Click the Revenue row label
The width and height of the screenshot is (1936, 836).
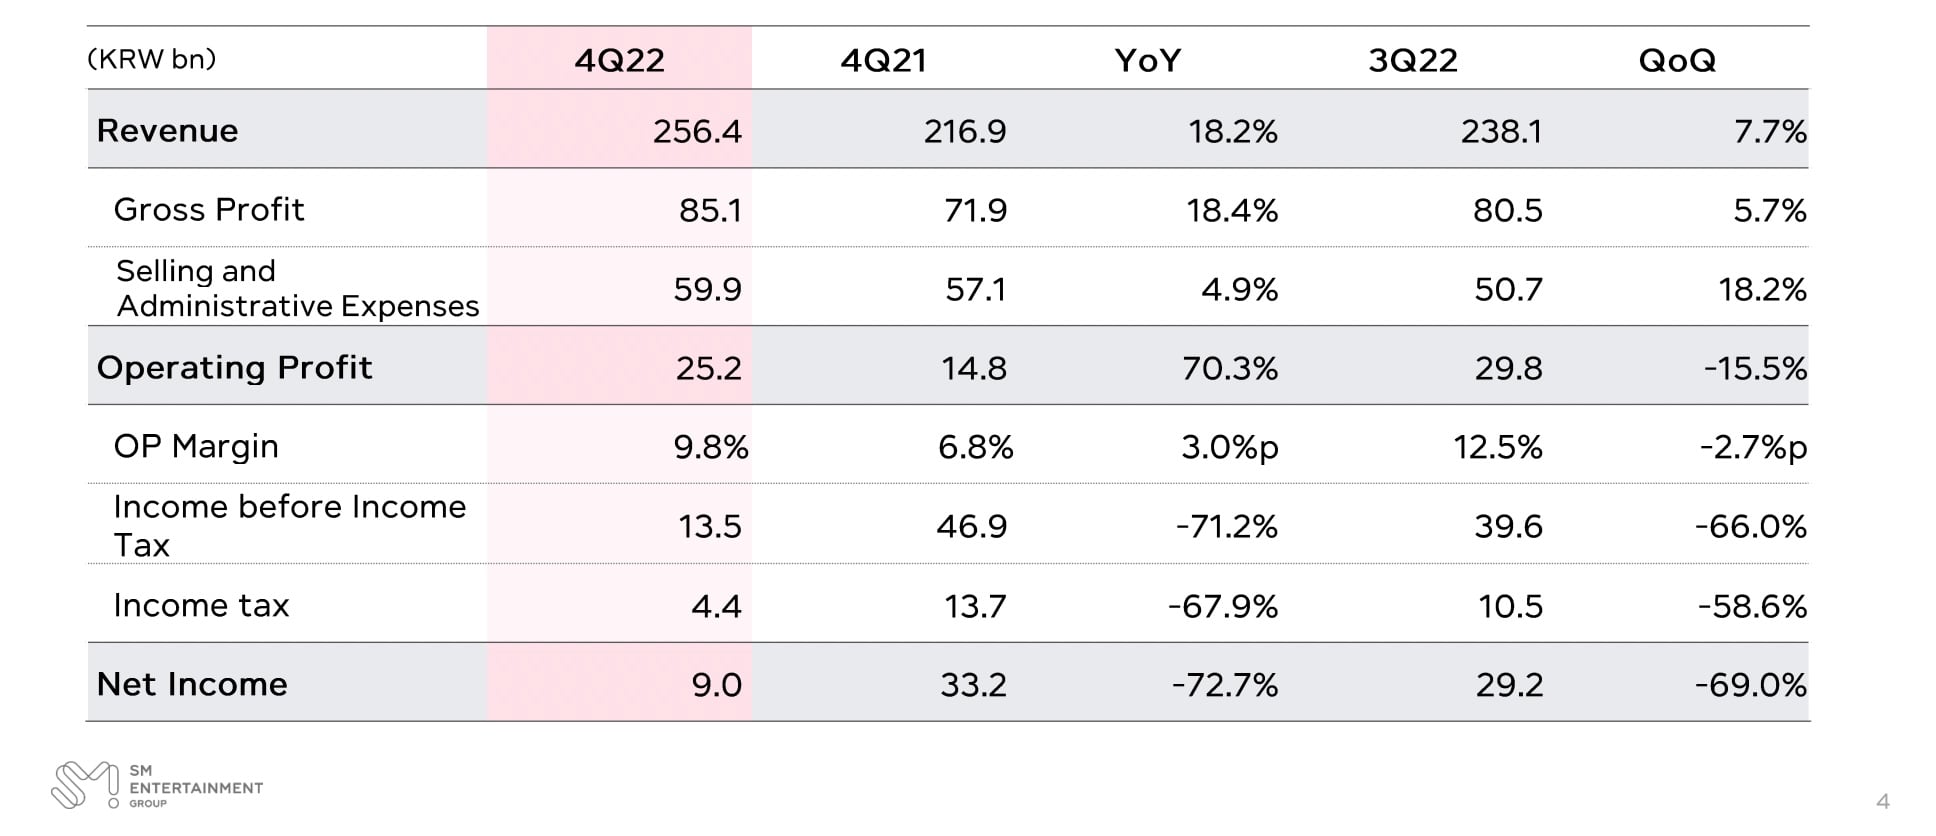pos(167,131)
